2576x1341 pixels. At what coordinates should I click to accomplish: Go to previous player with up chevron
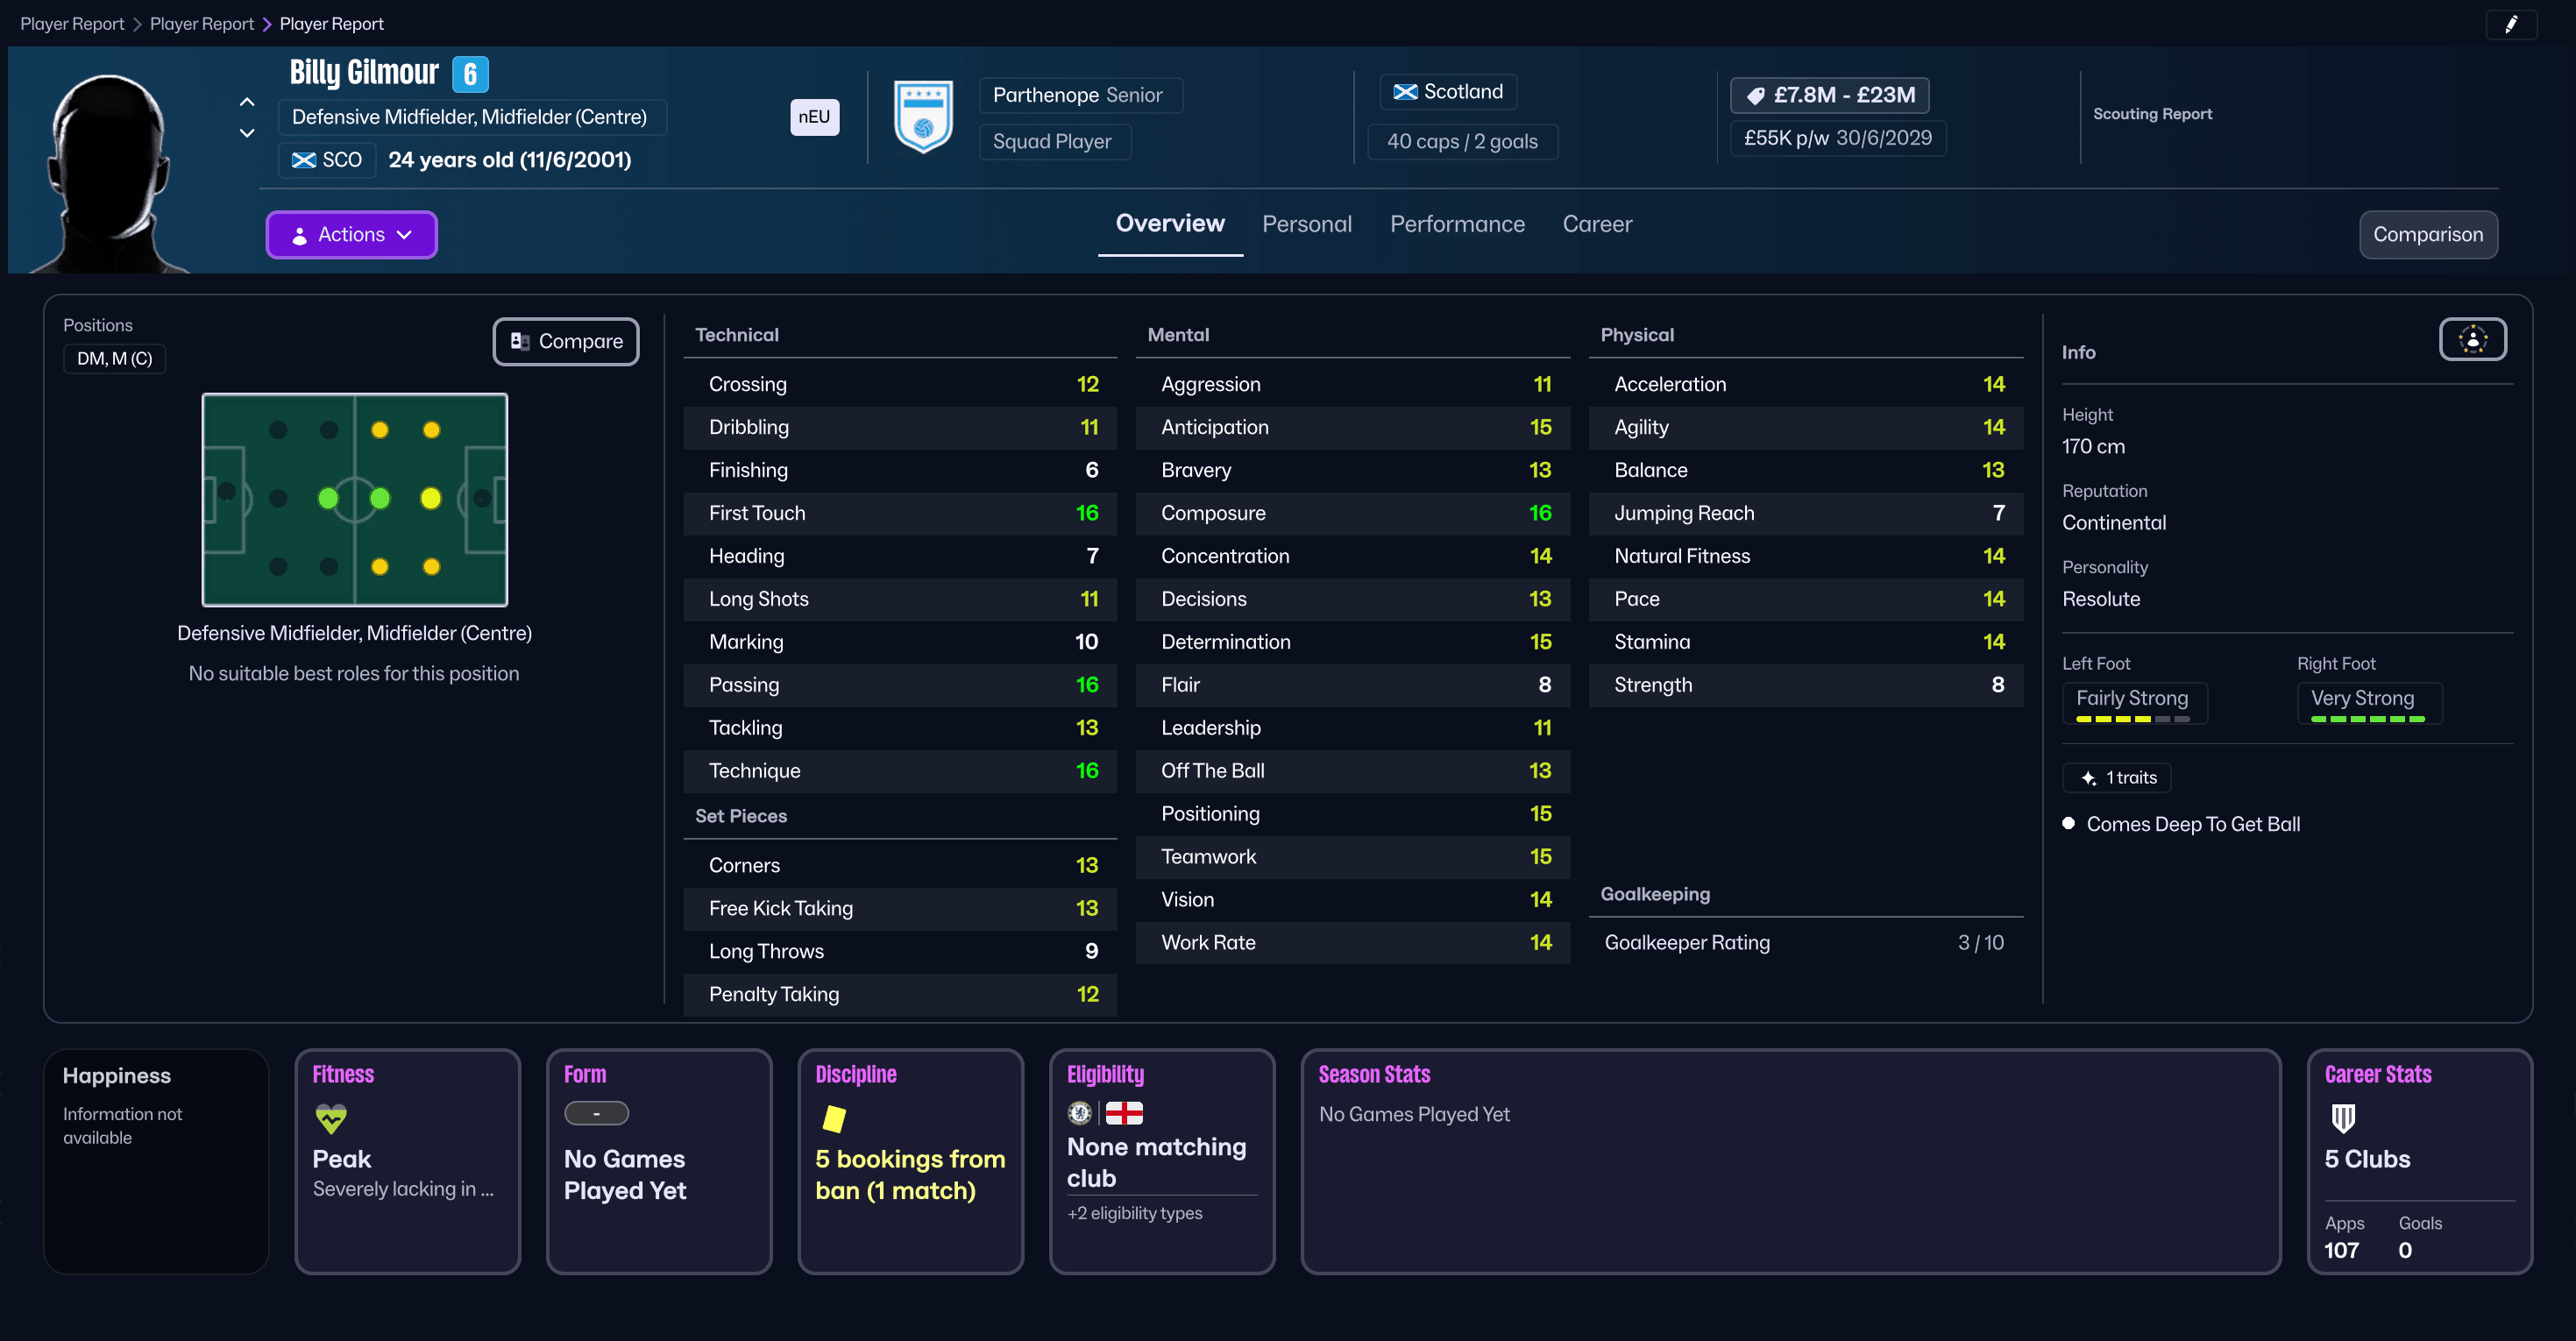[247, 102]
